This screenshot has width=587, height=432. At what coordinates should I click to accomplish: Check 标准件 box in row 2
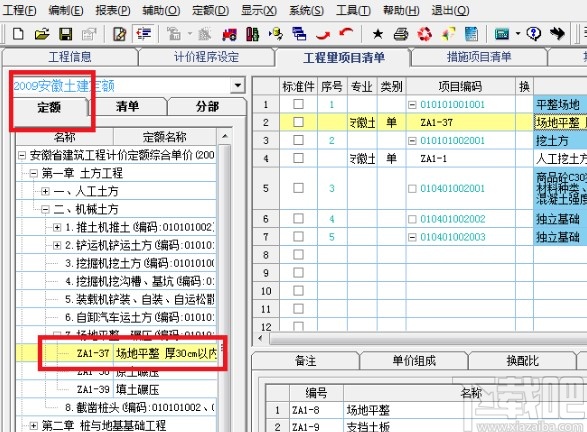pos(298,122)
